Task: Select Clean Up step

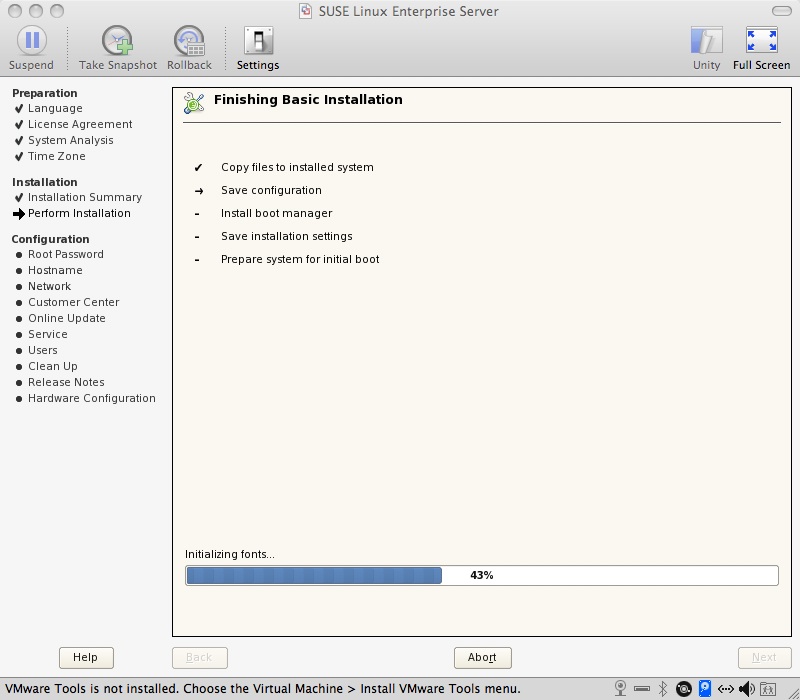Action: pos(53,366)
